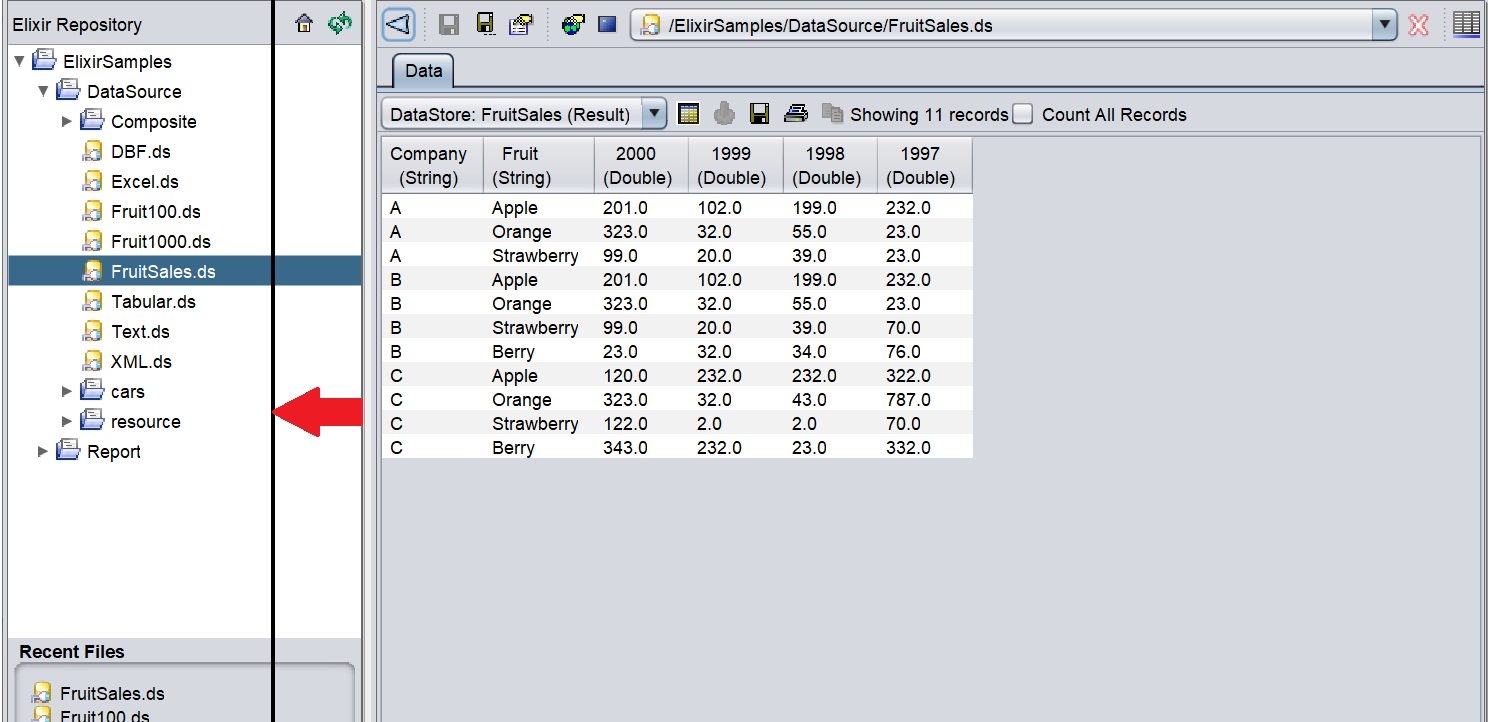The height and width of the screenshot is (722, 1488).
Task: Switch to the Data tab
Action: pyautogui.click(x=423, y=71)
